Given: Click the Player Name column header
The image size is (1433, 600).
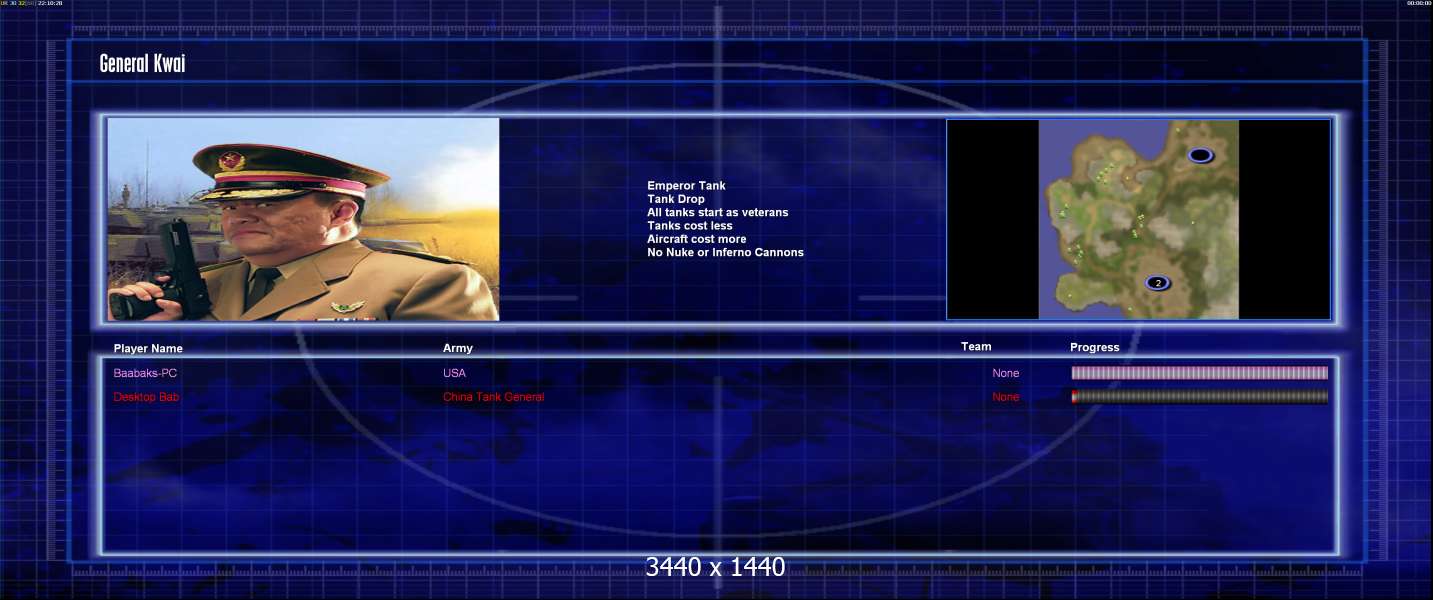Looking at the screenshot, I should click(148, 348).
